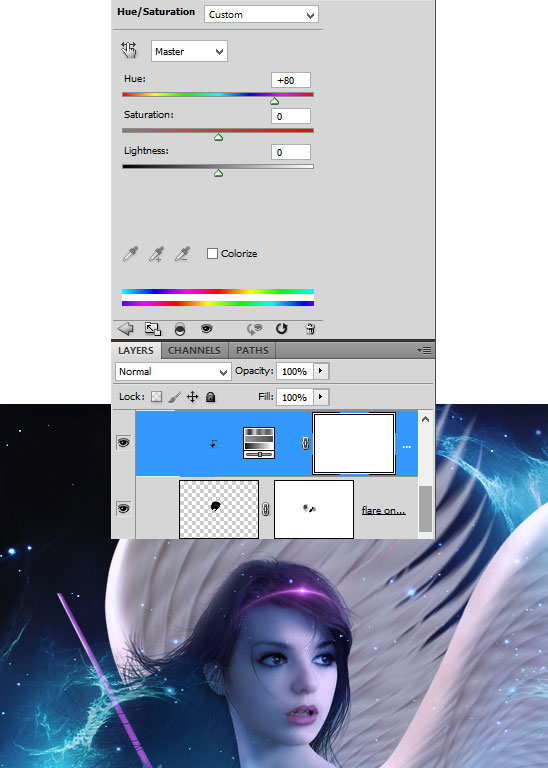
Task: Select the flare layer's mask thumbnail
Action: [314, 509]
